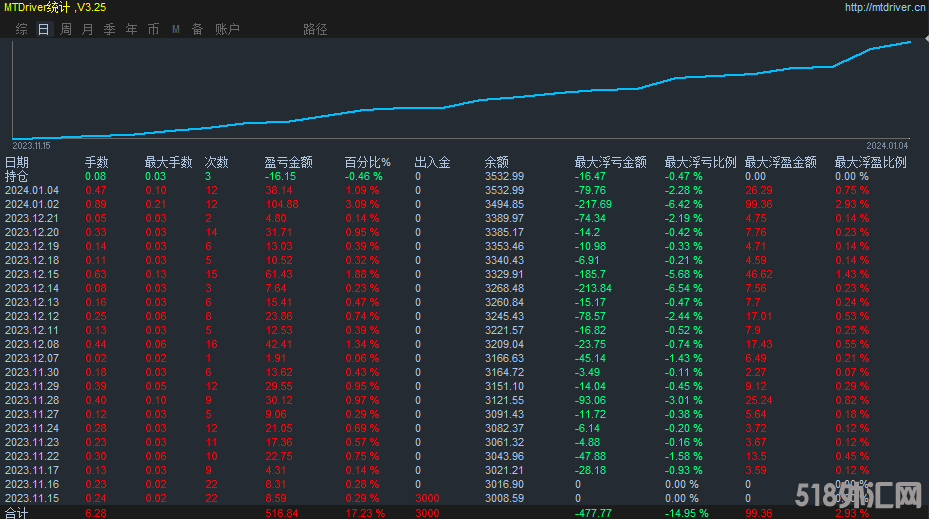Switch to the 月 monthly tab
This screenshot has height=519, width=929.
pyautogui.click(x=87, y=29)
